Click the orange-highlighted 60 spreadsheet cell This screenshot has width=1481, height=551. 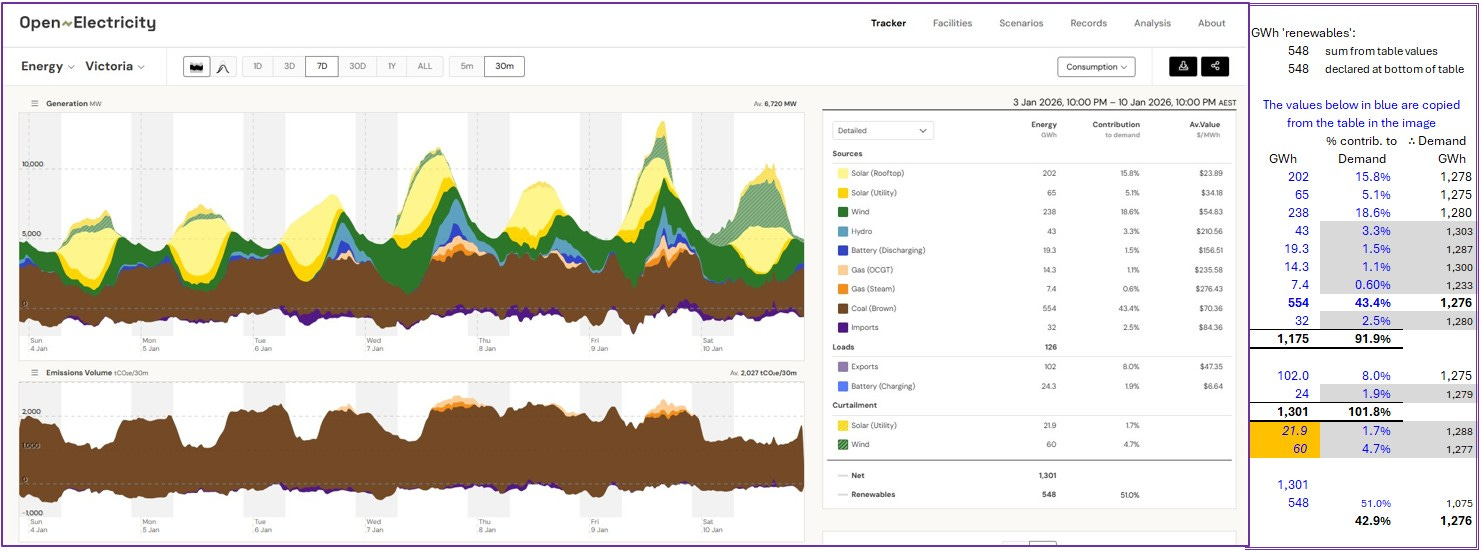point(1286,449)
